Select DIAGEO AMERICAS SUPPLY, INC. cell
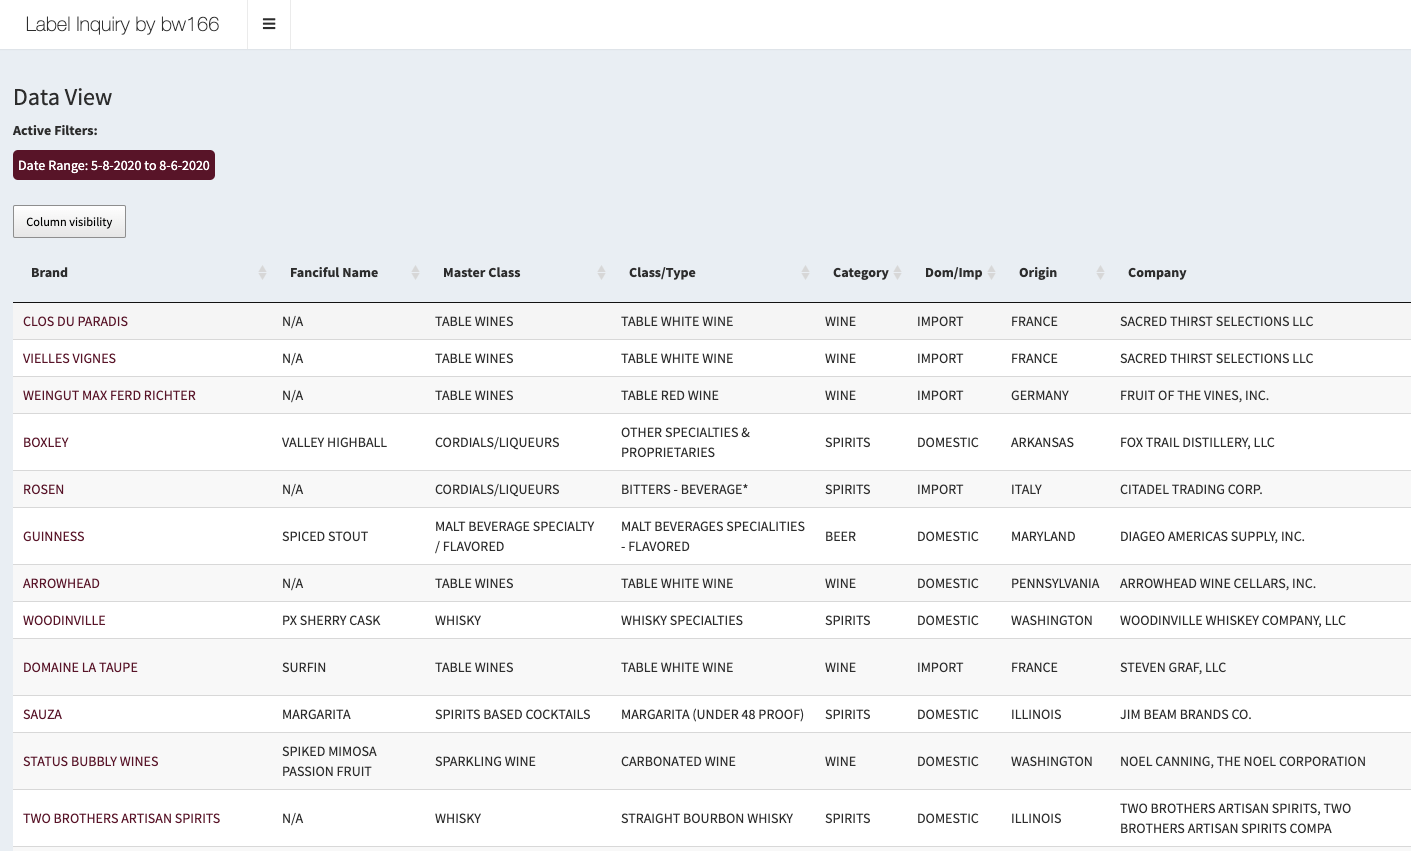This screenshot has width=1411, height=851. click(1212, 536)
